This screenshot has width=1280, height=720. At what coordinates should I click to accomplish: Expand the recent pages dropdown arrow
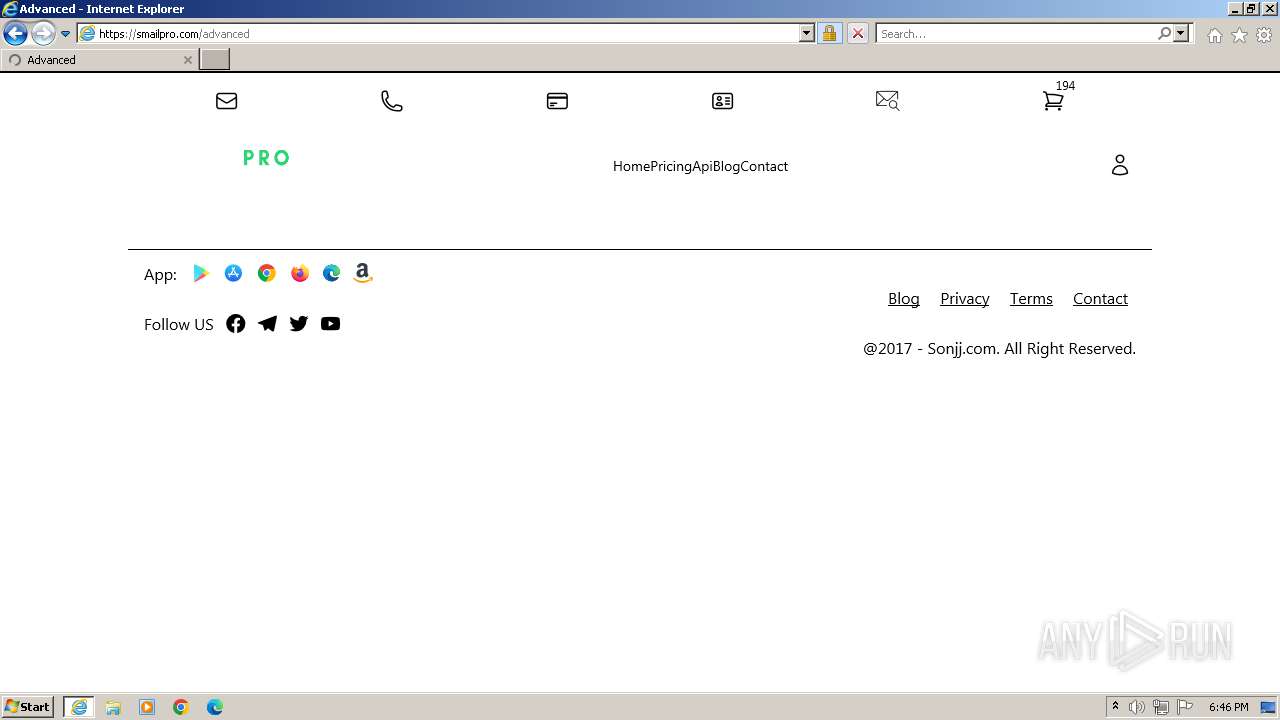(x=66, y=33)
